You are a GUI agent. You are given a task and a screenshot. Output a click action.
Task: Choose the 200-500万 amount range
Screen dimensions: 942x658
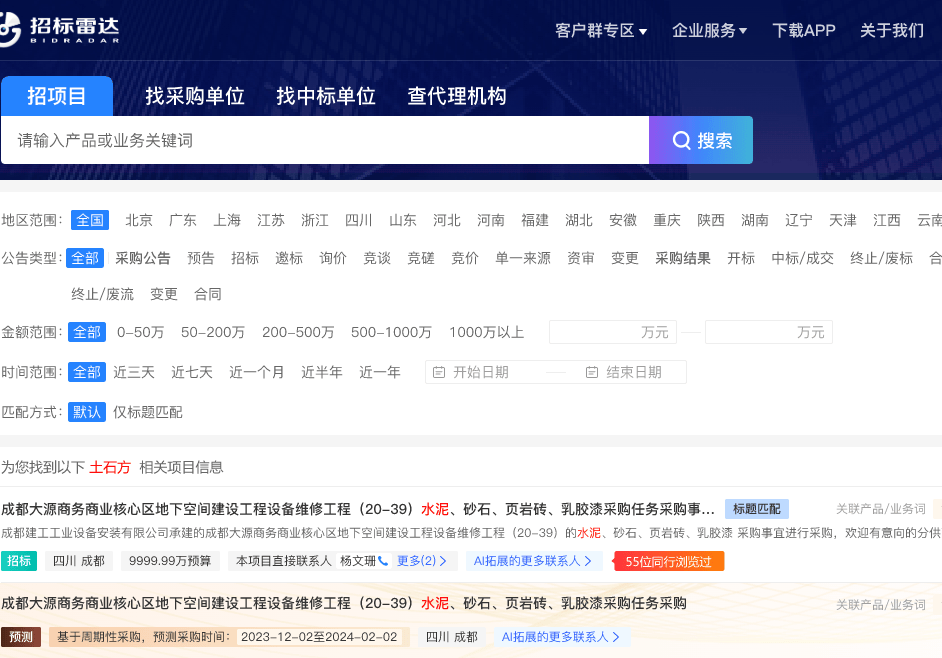pyautogui.click(x=298, y=332)
